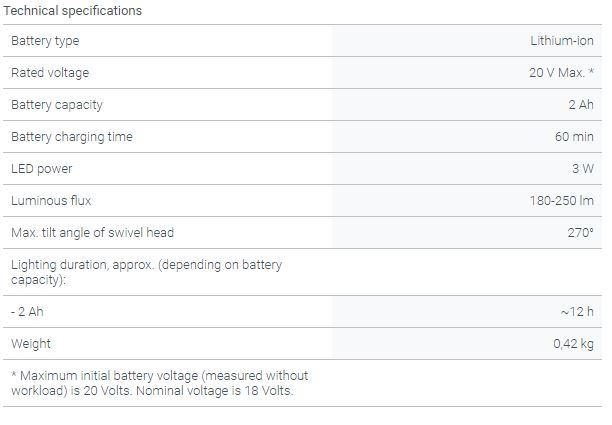The height and width of the screenshot is (425, 612).
Task: Select the Battery charging time label
Action: click(72, 137)
